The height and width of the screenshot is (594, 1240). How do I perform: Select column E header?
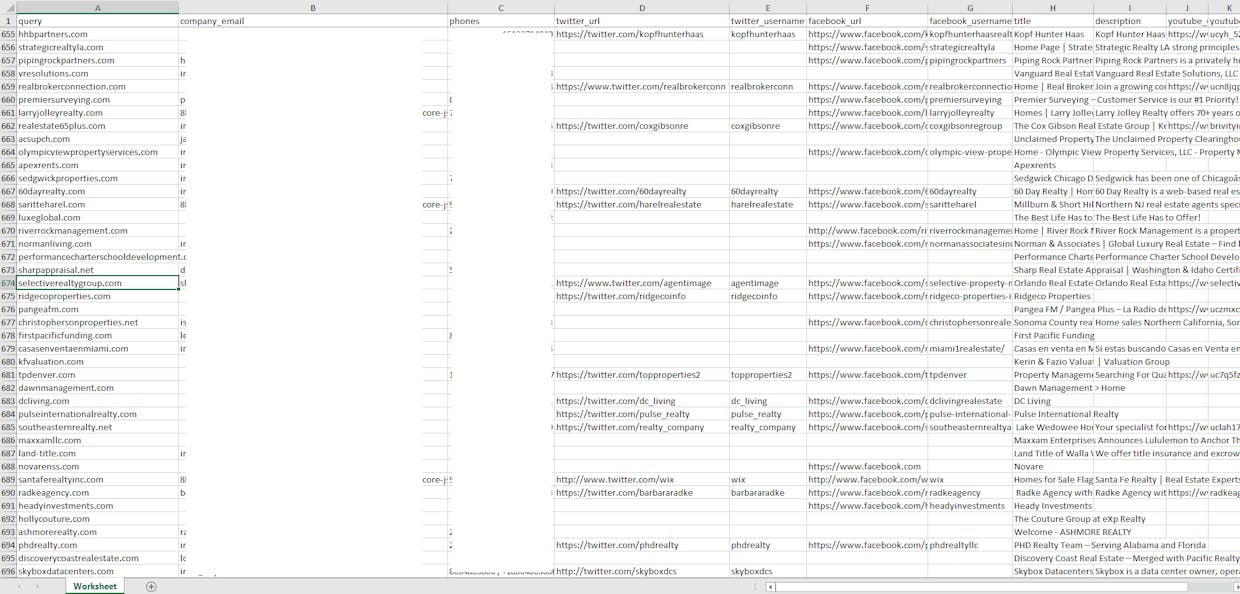coord(768,7)
